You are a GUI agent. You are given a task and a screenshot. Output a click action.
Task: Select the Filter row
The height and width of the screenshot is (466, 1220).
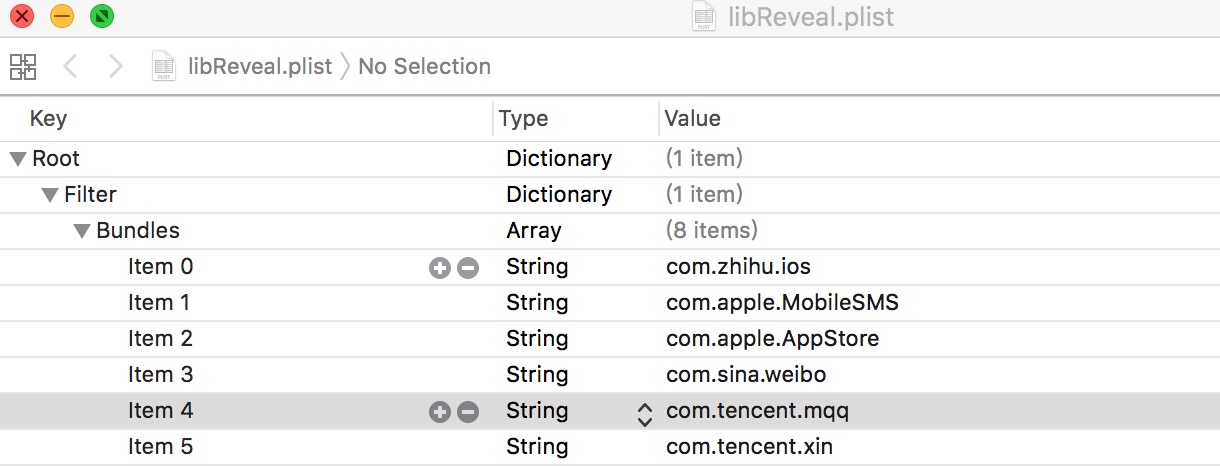pyautogui.click(x=610, y=195)
